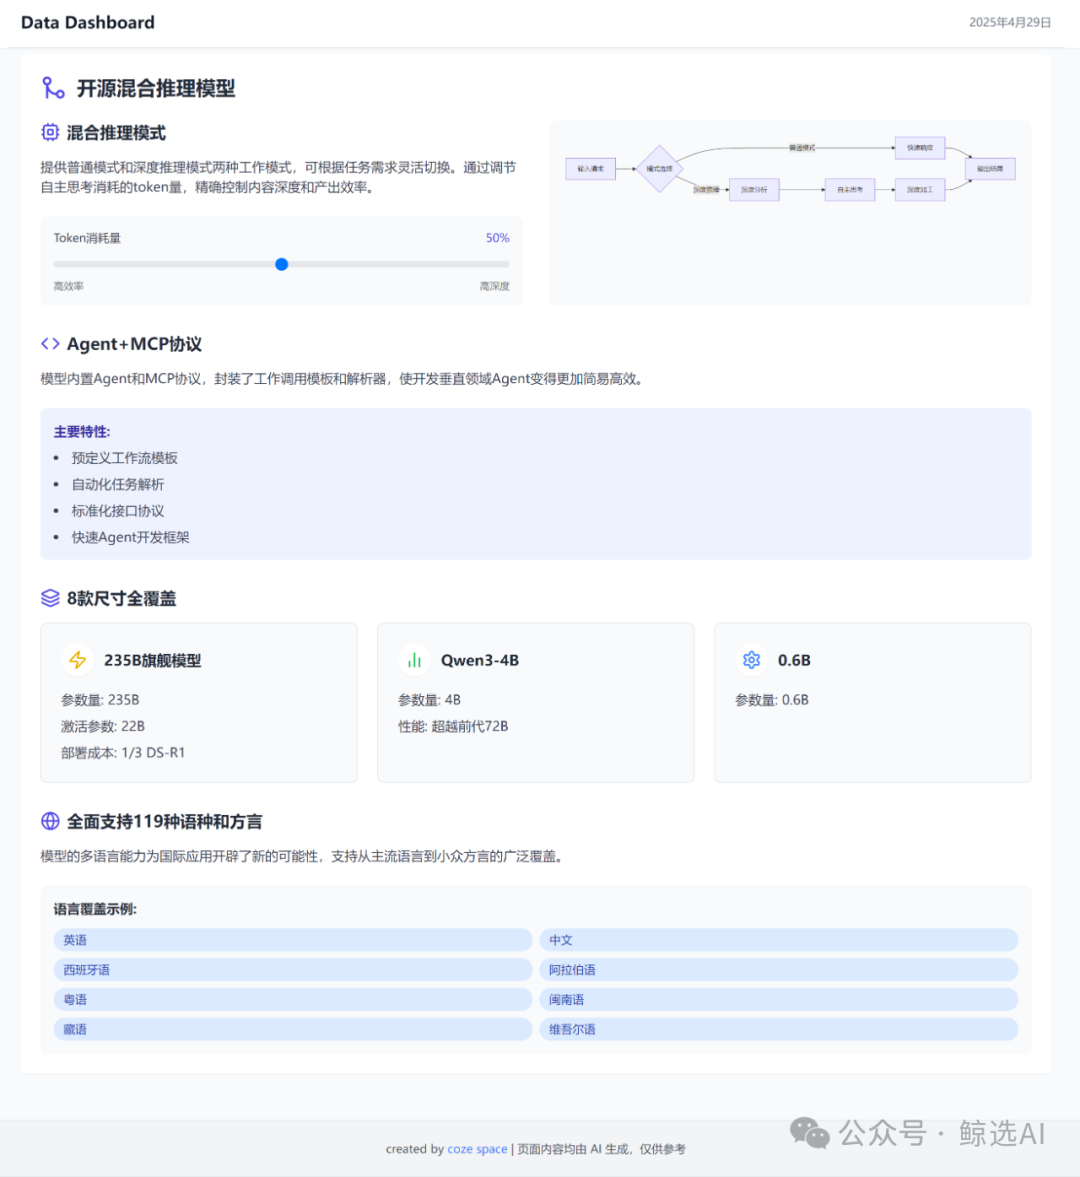1080x1177 pixels.
Task: Select the 维吾尔语 language tag
Action: coord(778,1029)
